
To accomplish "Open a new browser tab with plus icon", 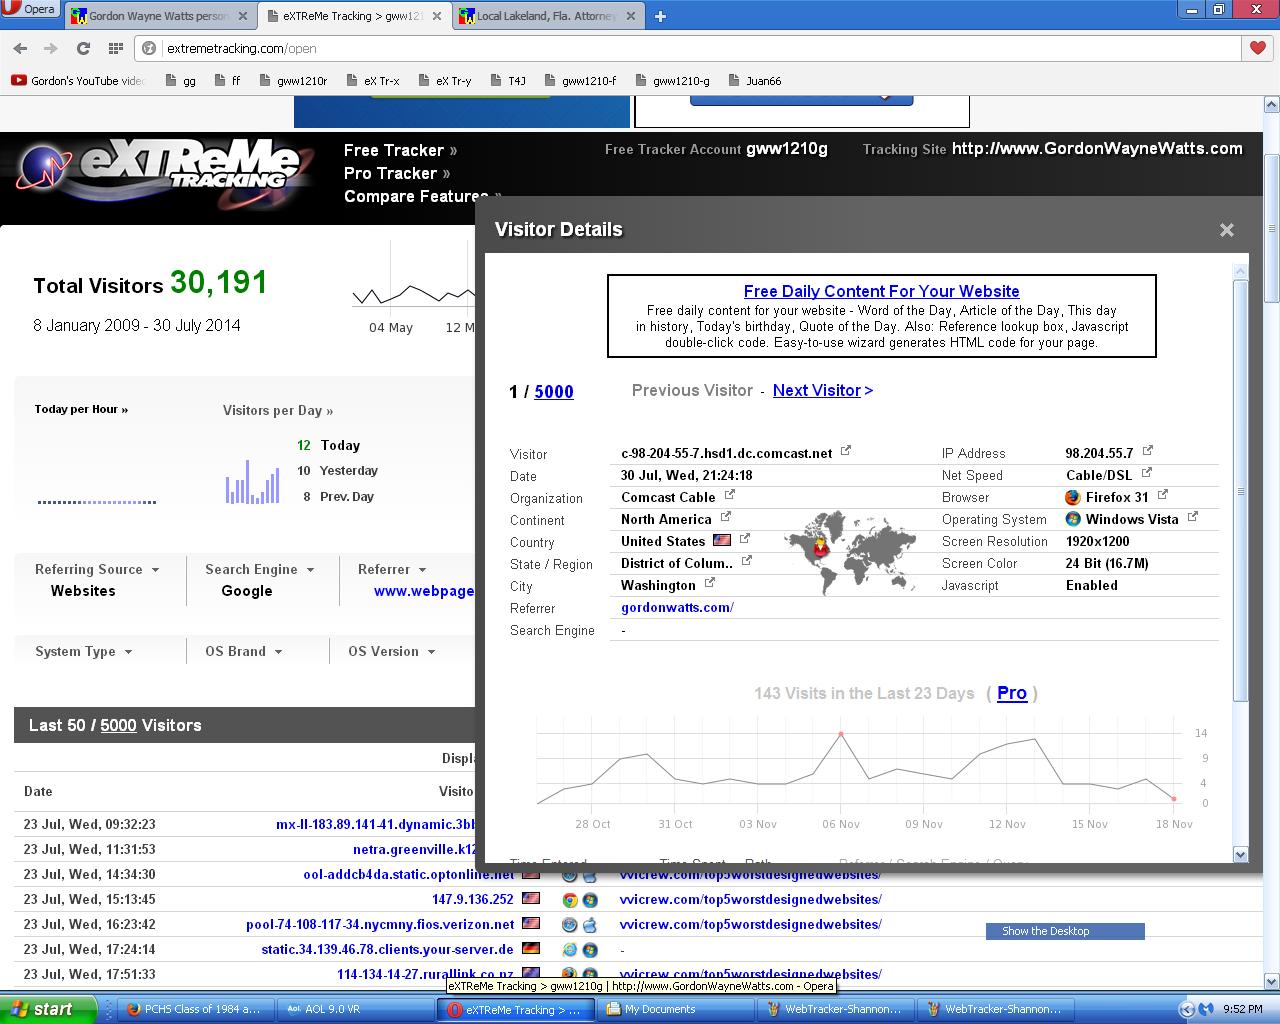I will coord(660,16).
